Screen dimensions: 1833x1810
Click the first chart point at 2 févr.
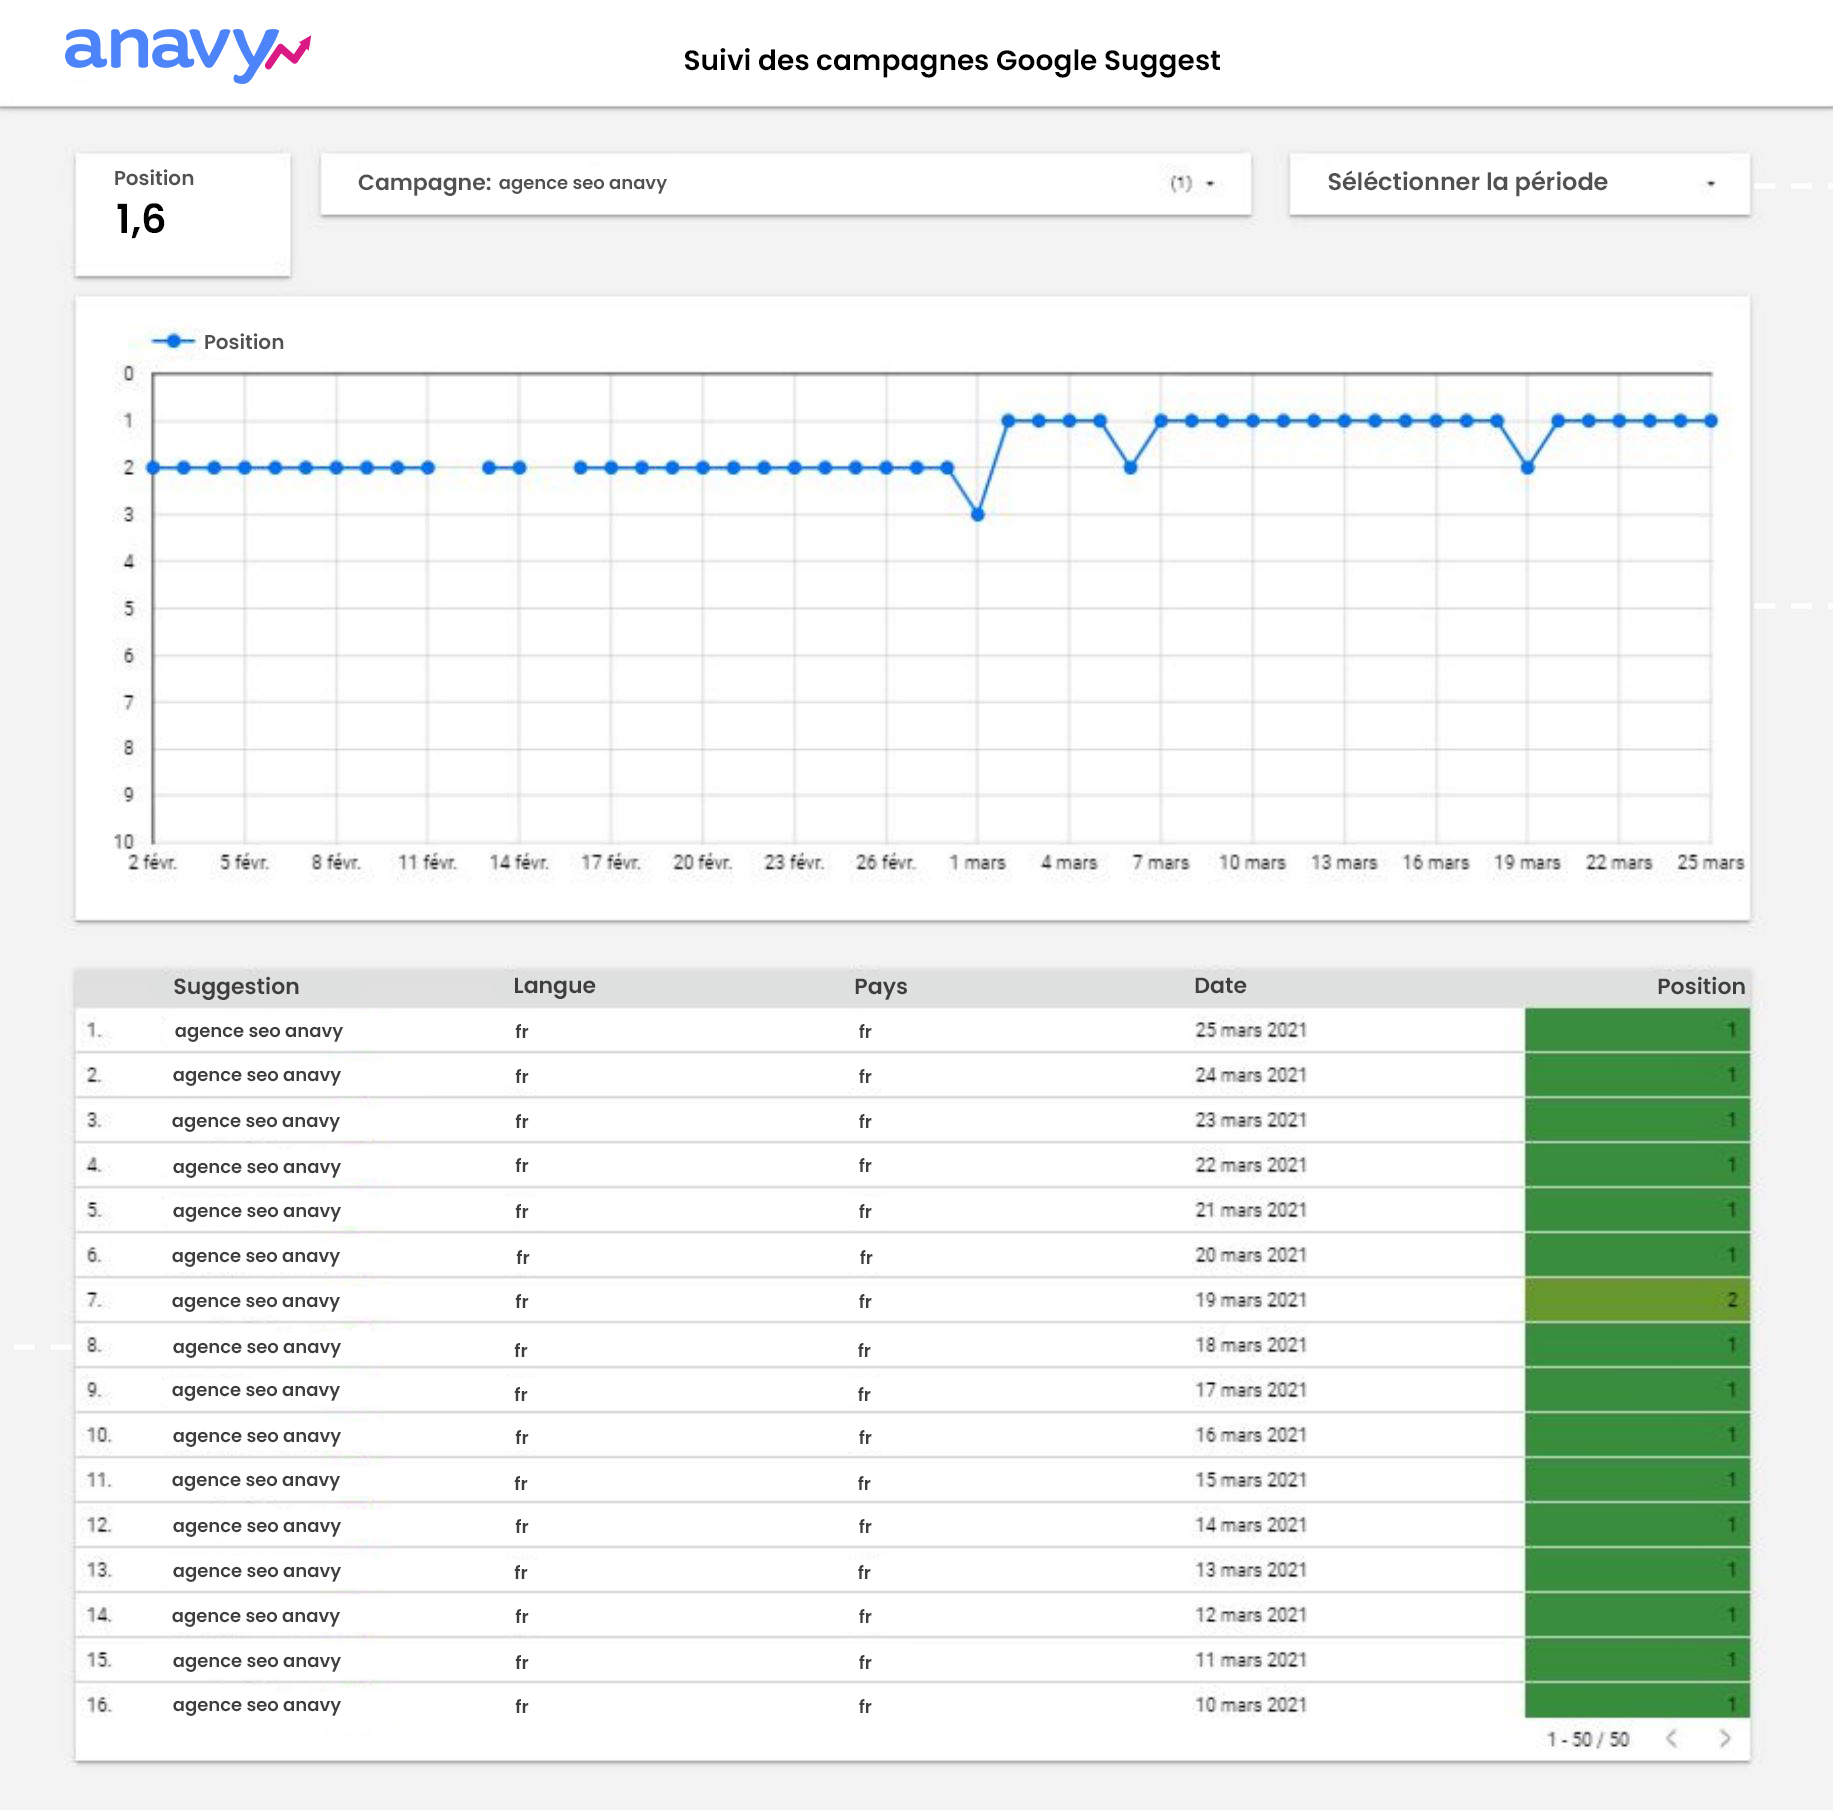tap(153, 467)
